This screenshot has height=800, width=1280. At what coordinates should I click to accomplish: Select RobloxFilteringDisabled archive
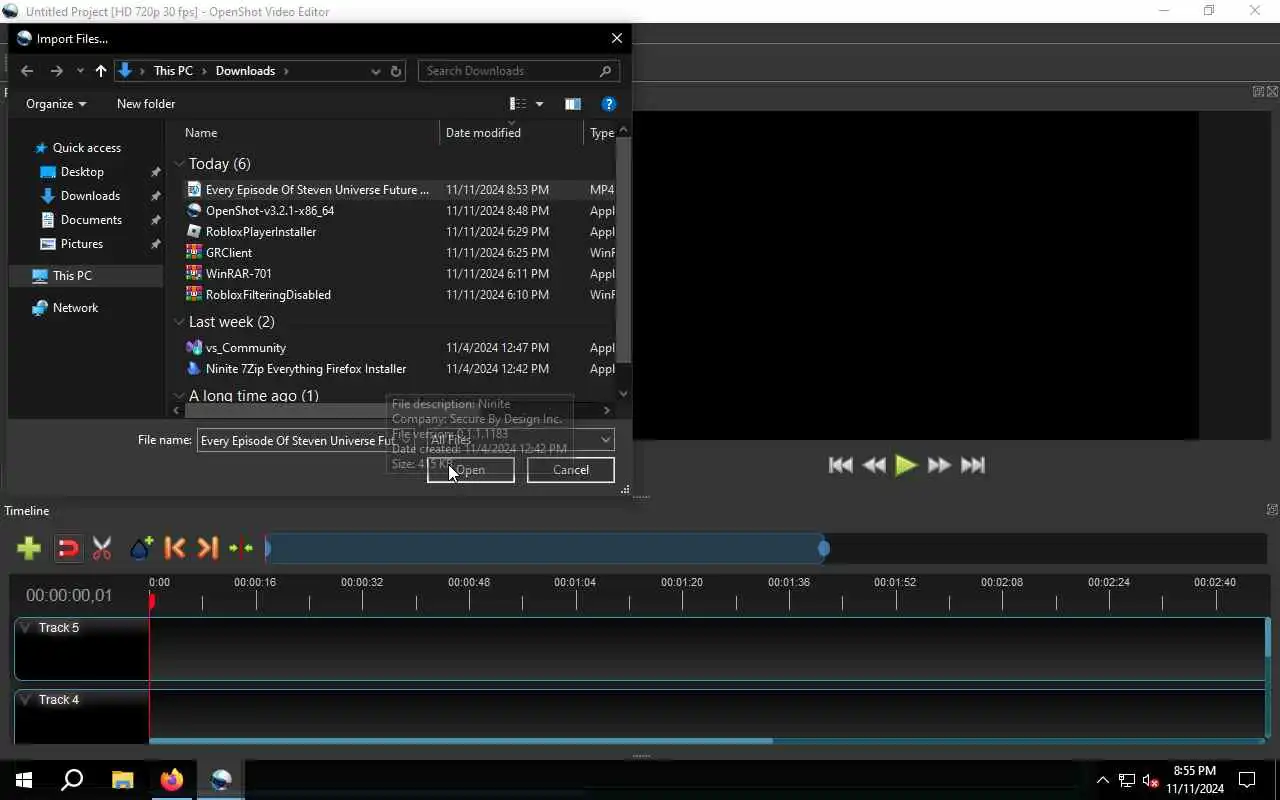coord(268,295)
